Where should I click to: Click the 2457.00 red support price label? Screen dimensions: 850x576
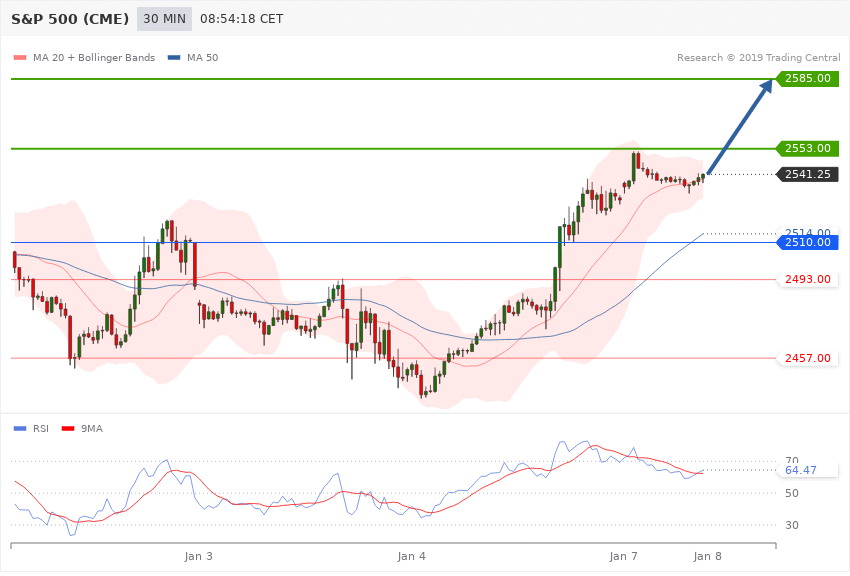click(x=808, y=358)
